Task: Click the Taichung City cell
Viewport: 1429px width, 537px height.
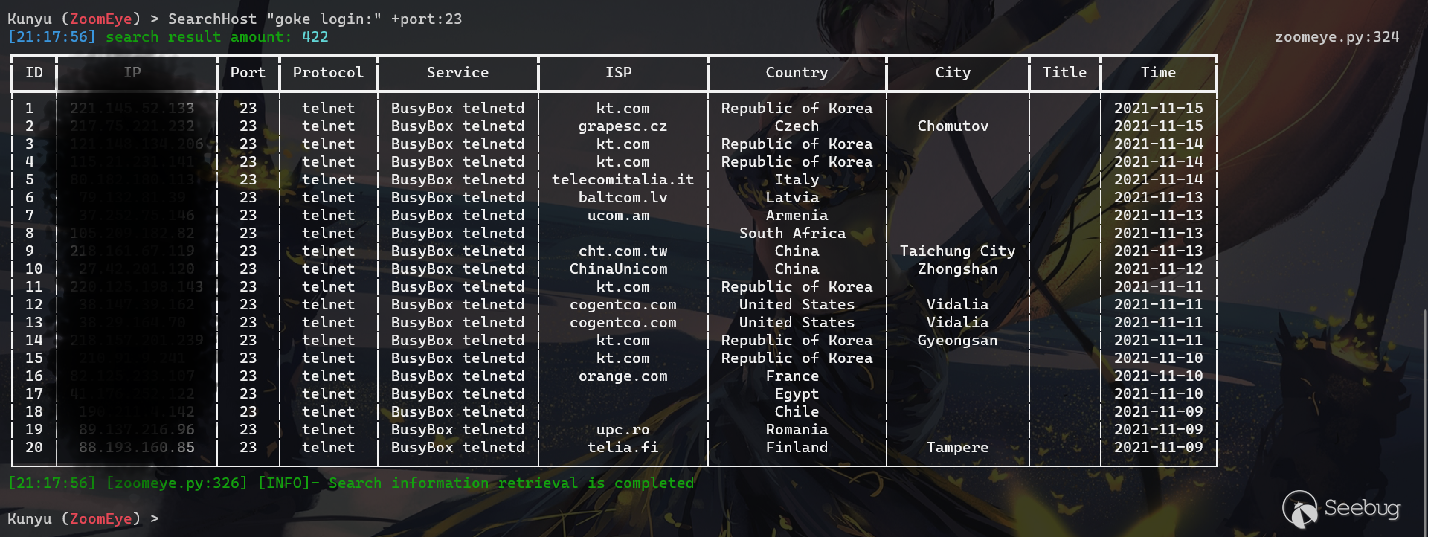Action: 957,251
